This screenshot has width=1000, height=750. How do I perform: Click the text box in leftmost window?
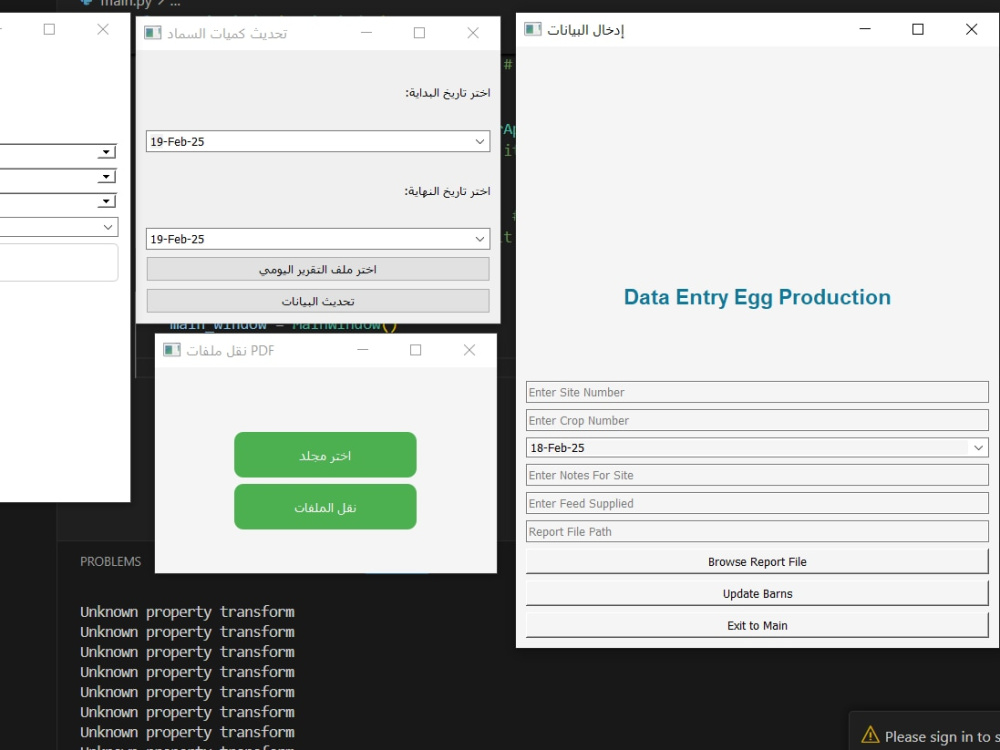tap(59, 262)
